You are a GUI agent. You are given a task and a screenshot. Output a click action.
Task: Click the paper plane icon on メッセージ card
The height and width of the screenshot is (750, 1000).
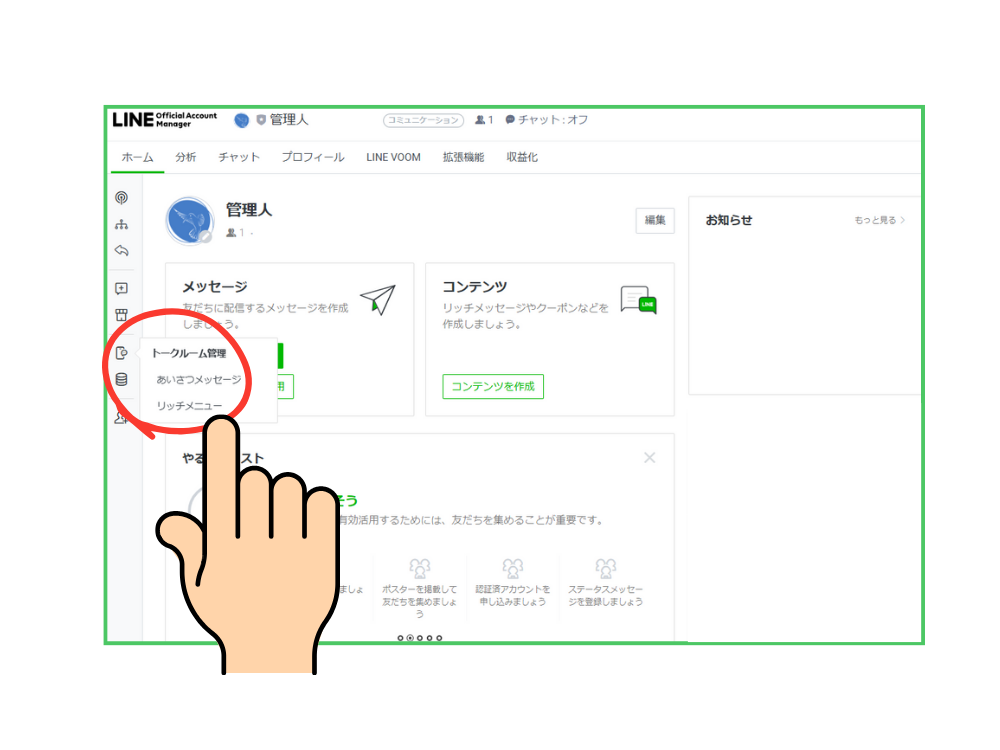375,297
